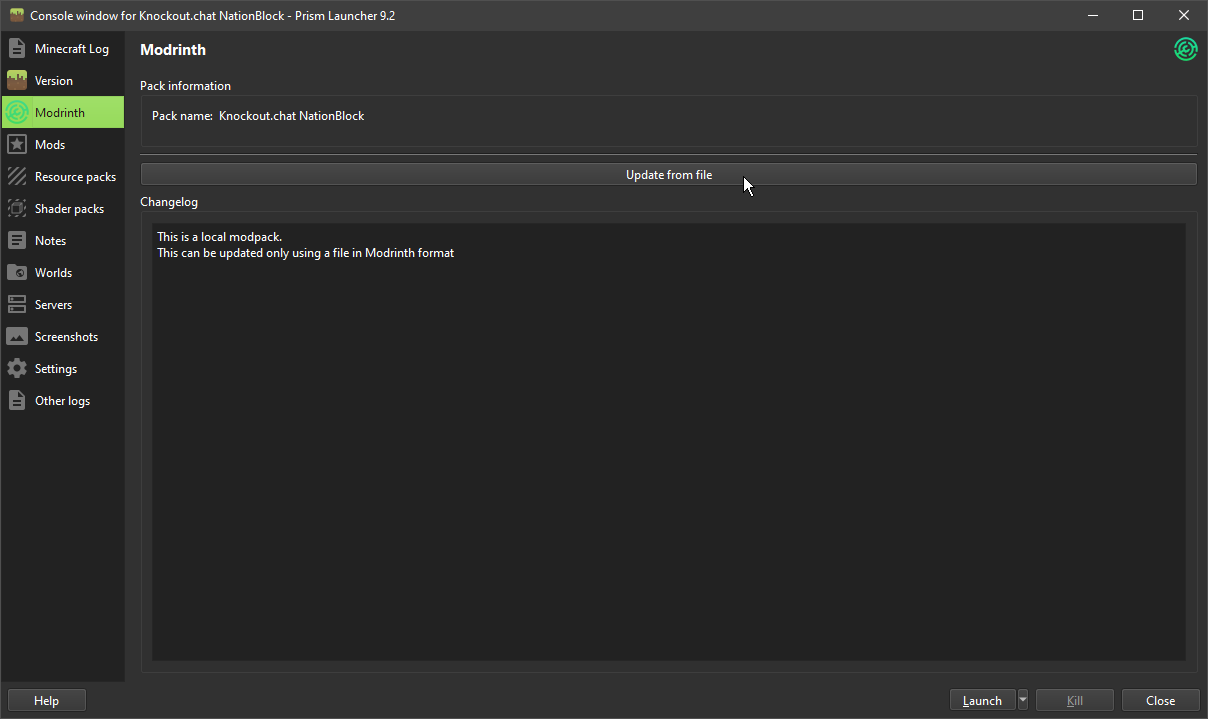View the Other logs page label
Viewport: 1208px width, 719px height.
click(x=62, y=400)
